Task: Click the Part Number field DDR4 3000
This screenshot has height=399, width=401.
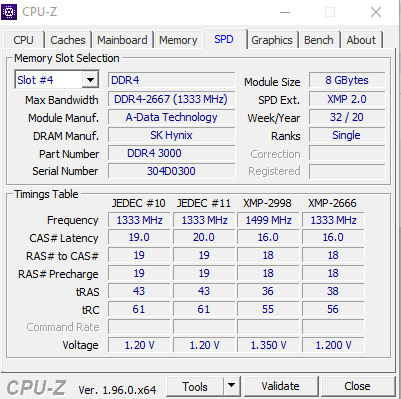Action: (x=171, y=153)
